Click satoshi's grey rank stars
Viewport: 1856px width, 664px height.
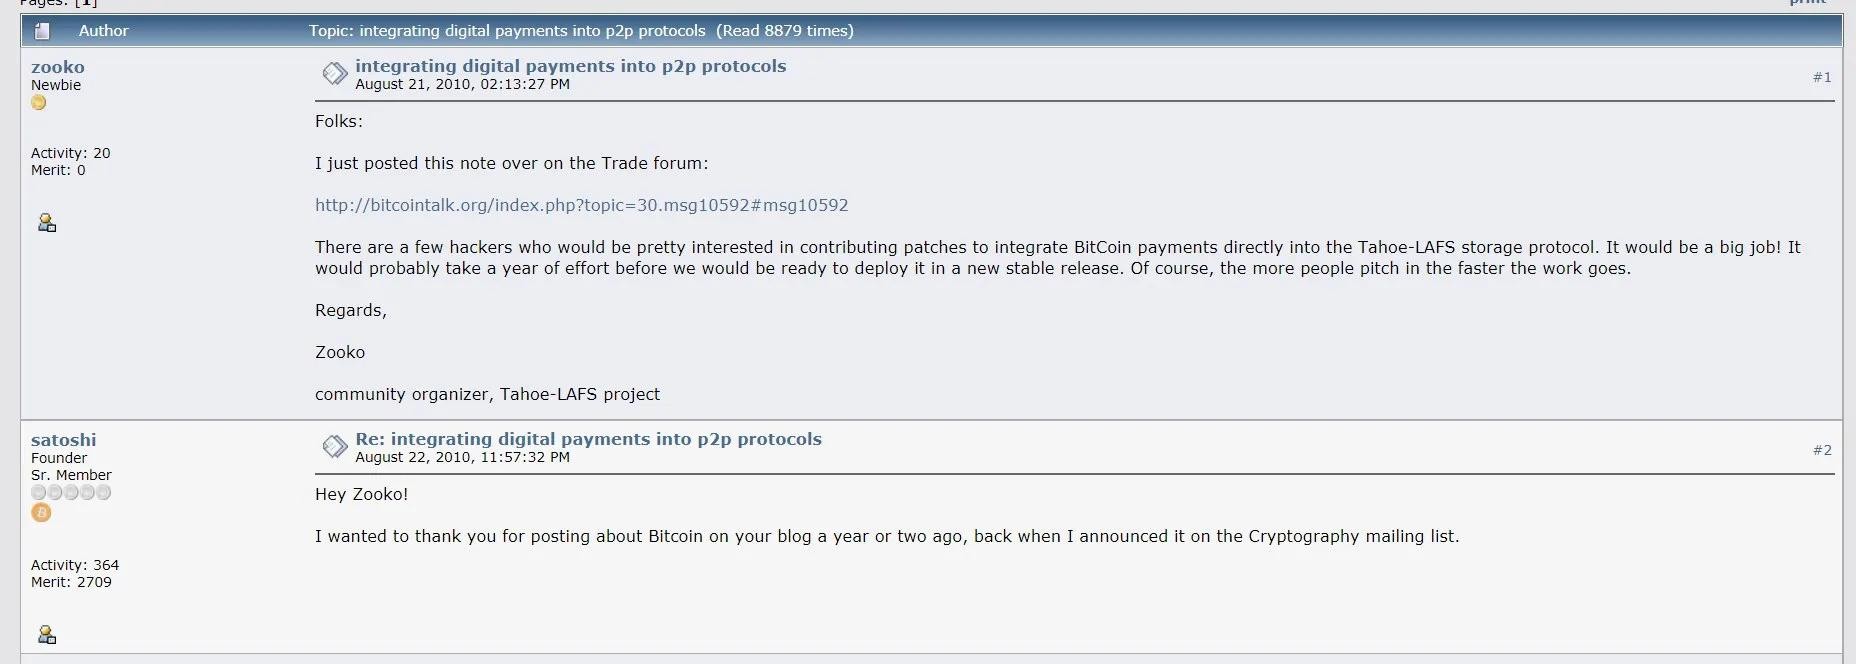pos(71,493)
